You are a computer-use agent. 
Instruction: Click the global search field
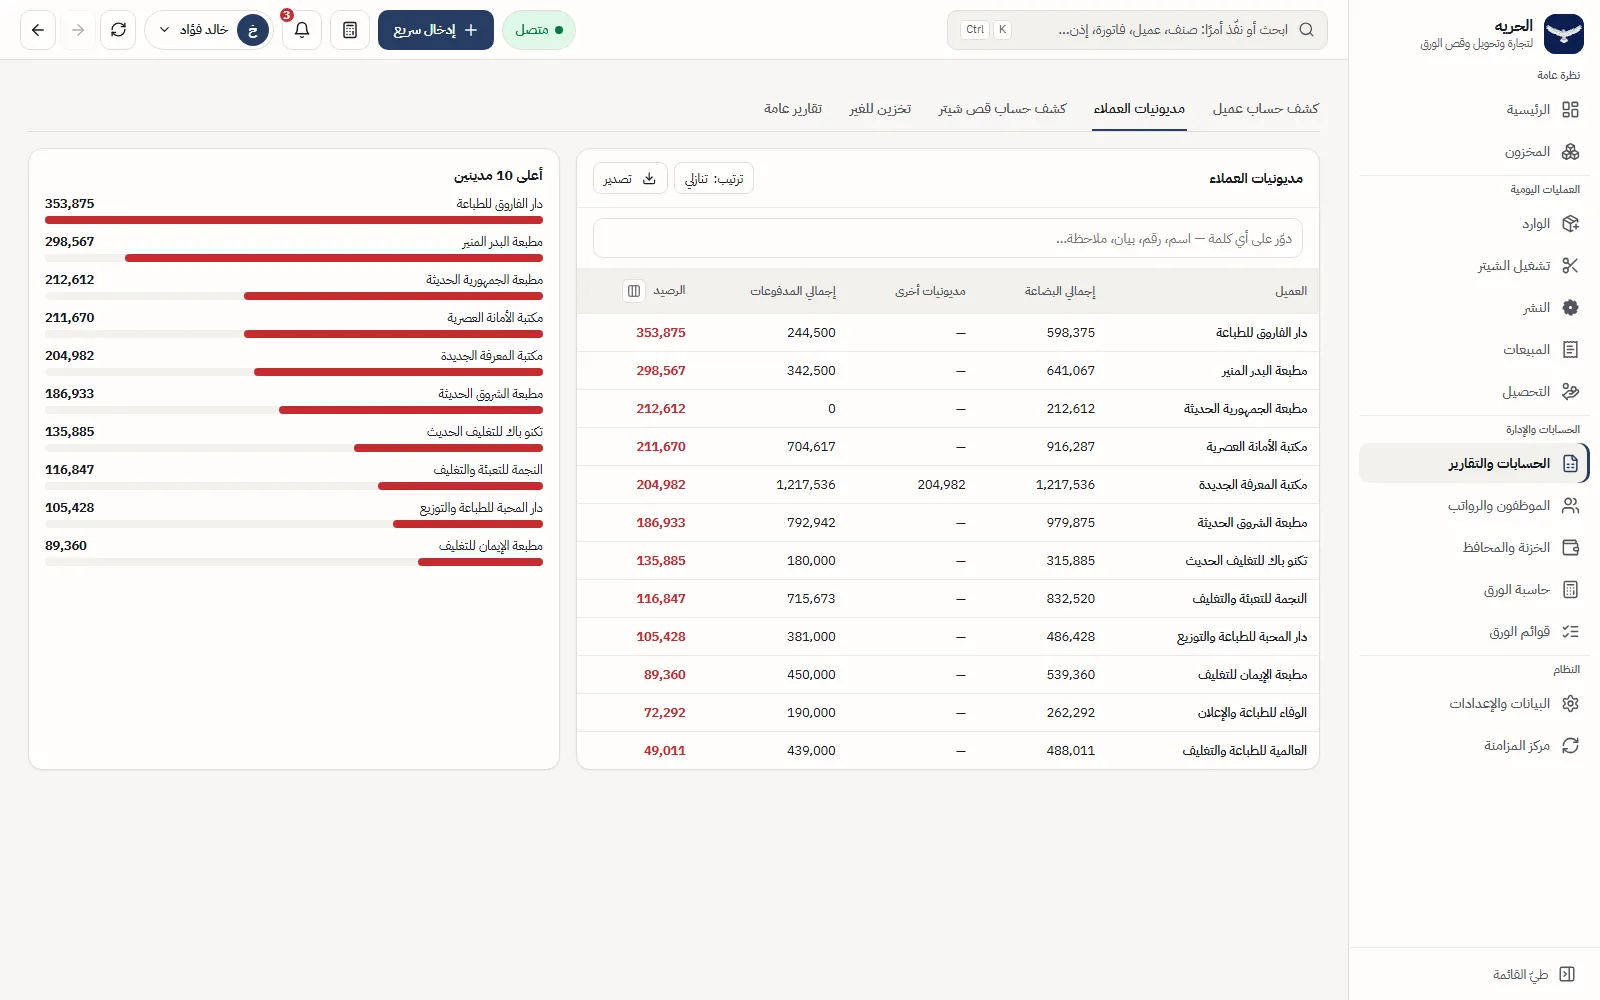1137,30
